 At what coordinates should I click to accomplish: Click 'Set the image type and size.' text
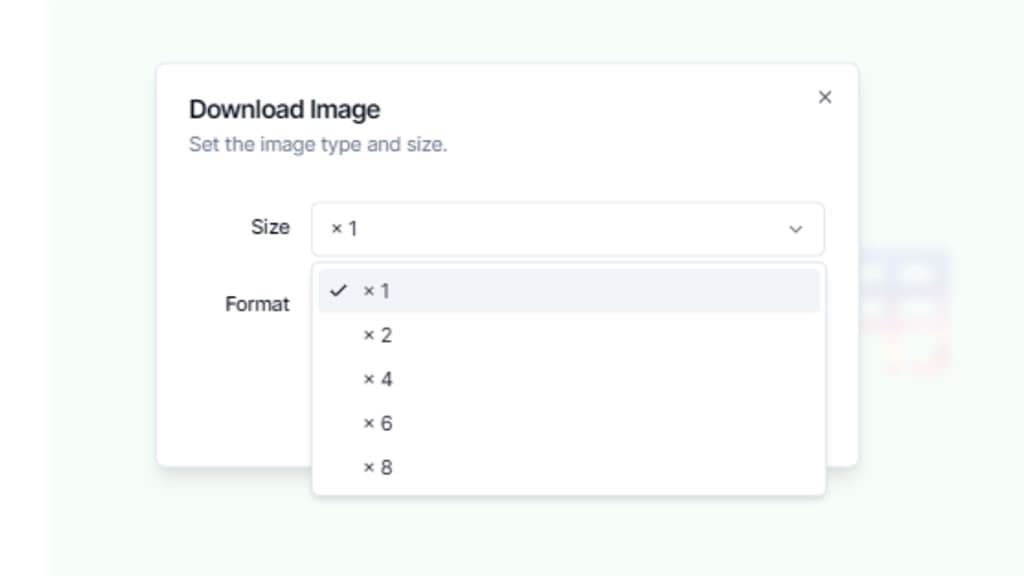pos(318,144)
